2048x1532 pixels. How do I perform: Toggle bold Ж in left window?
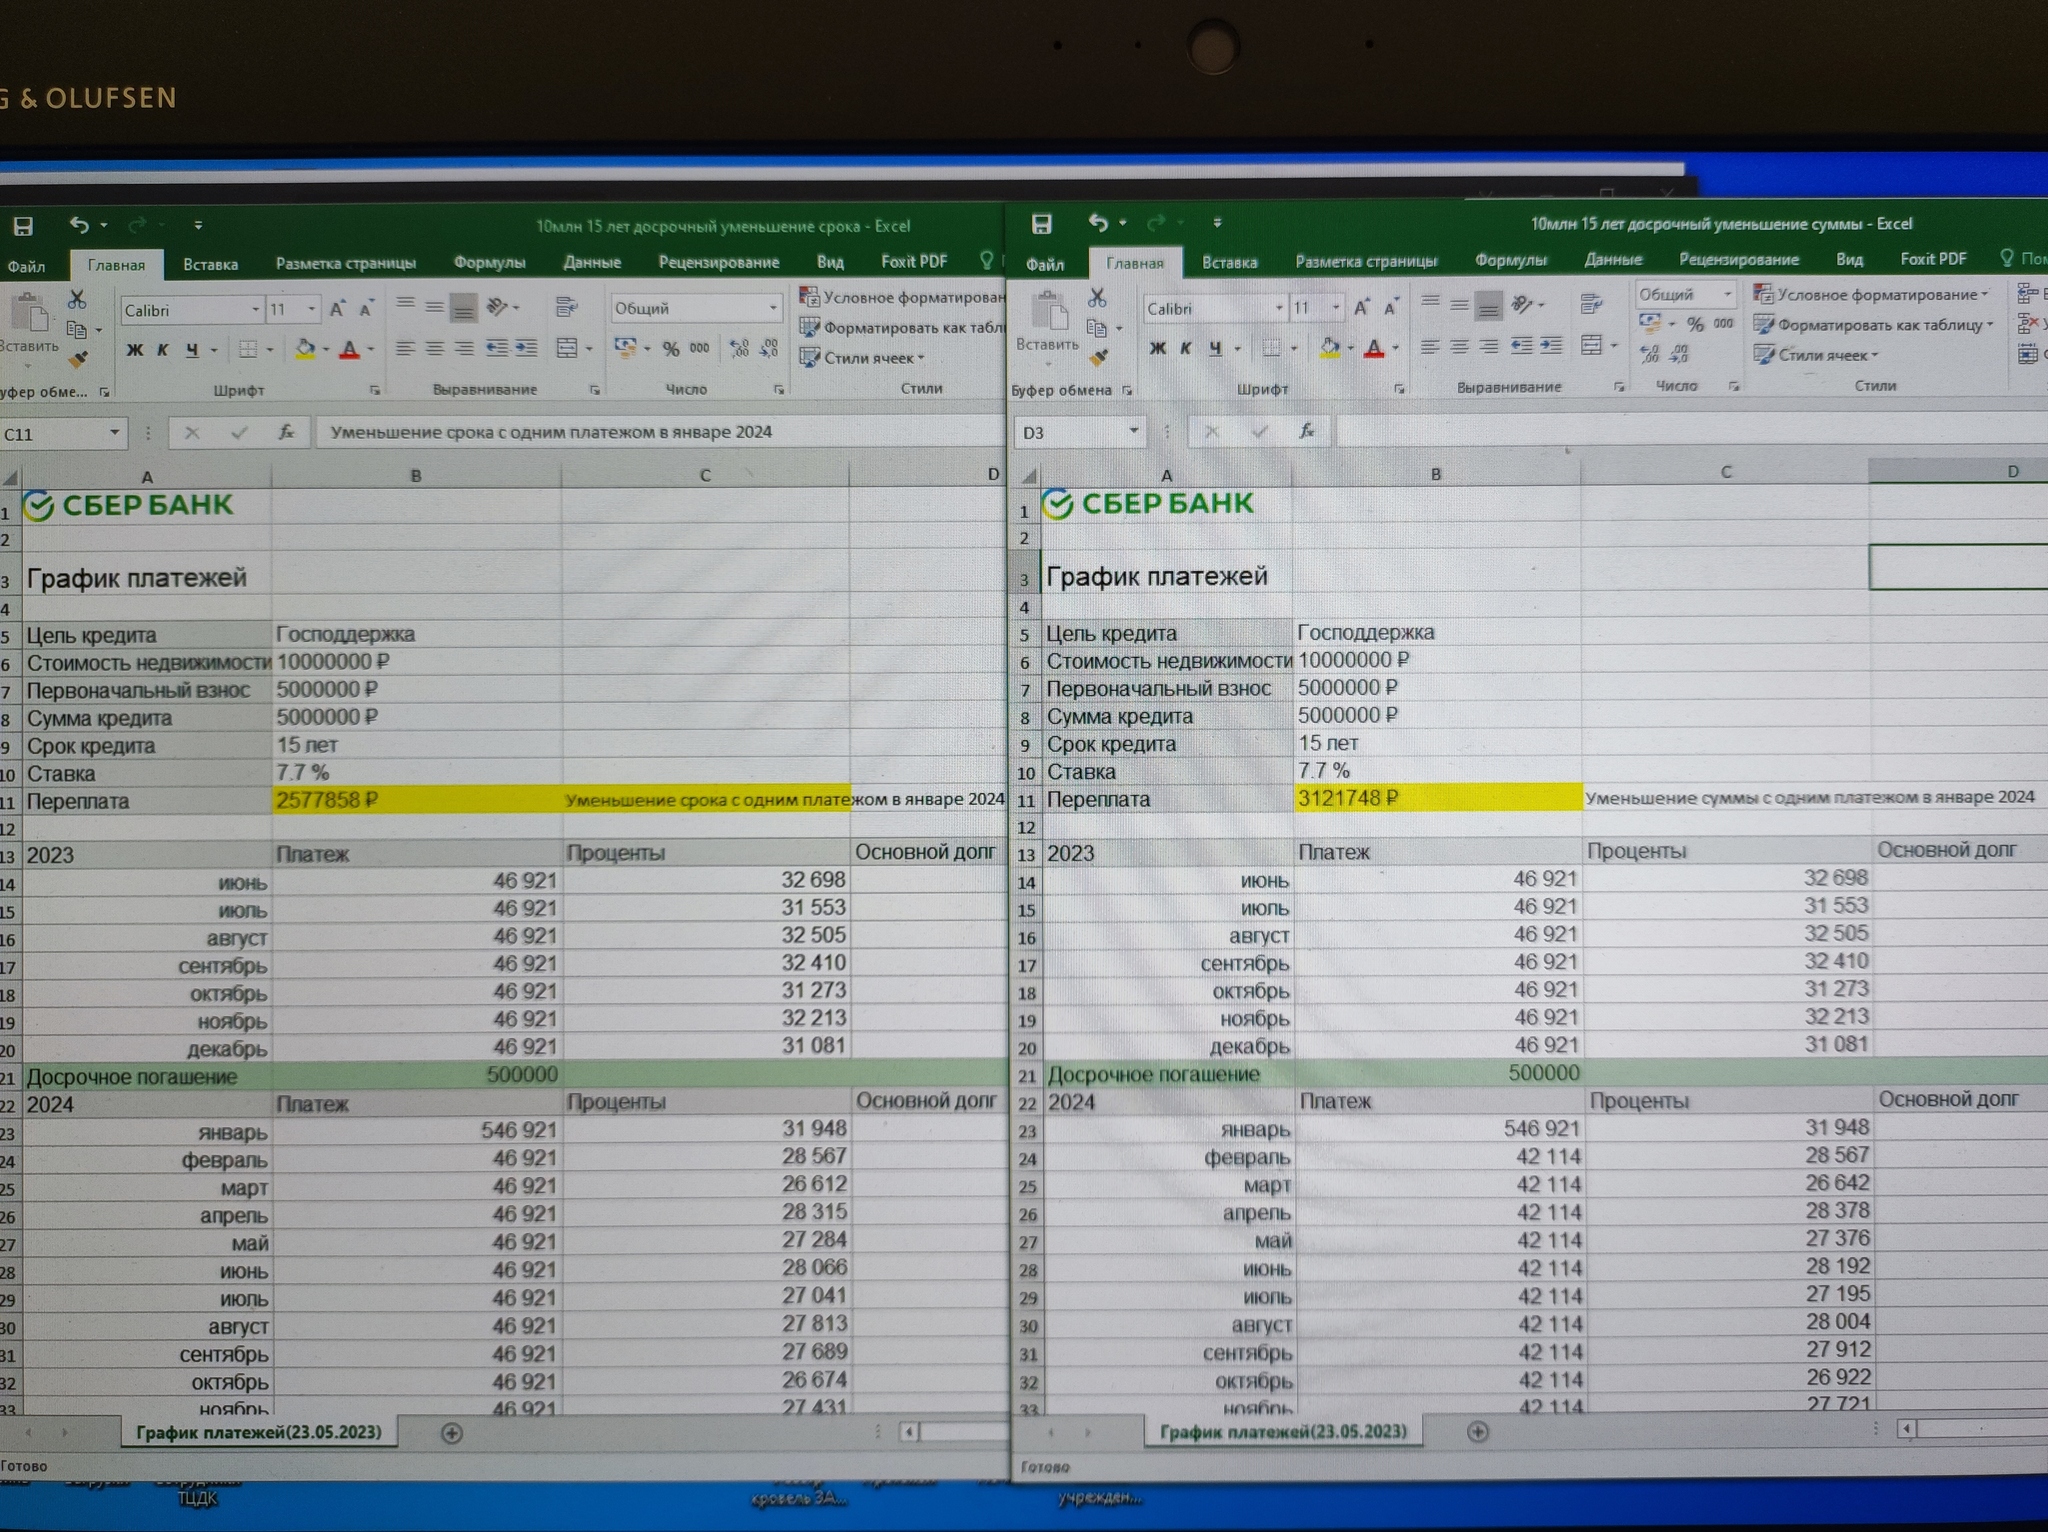[x=135, y=349]
